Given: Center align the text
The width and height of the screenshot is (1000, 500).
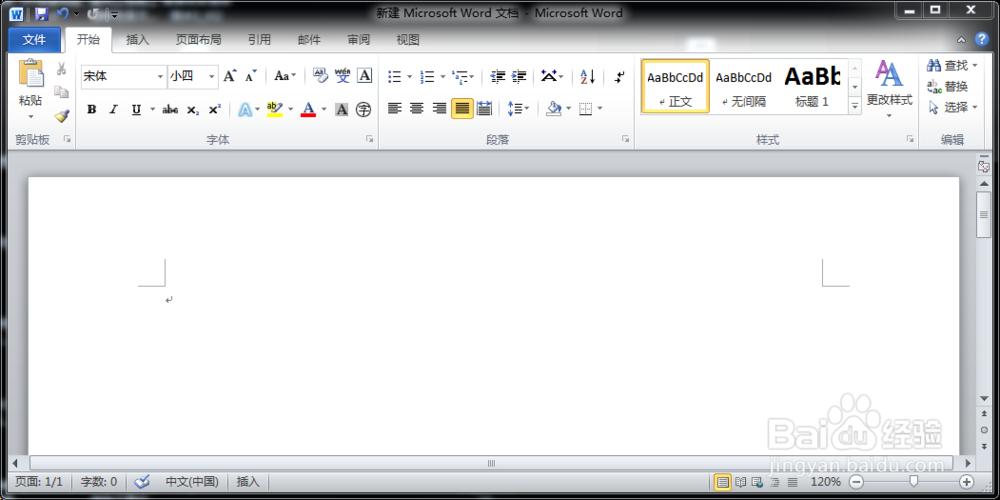Looking at the screenshot, I should (x=417, y=108).
